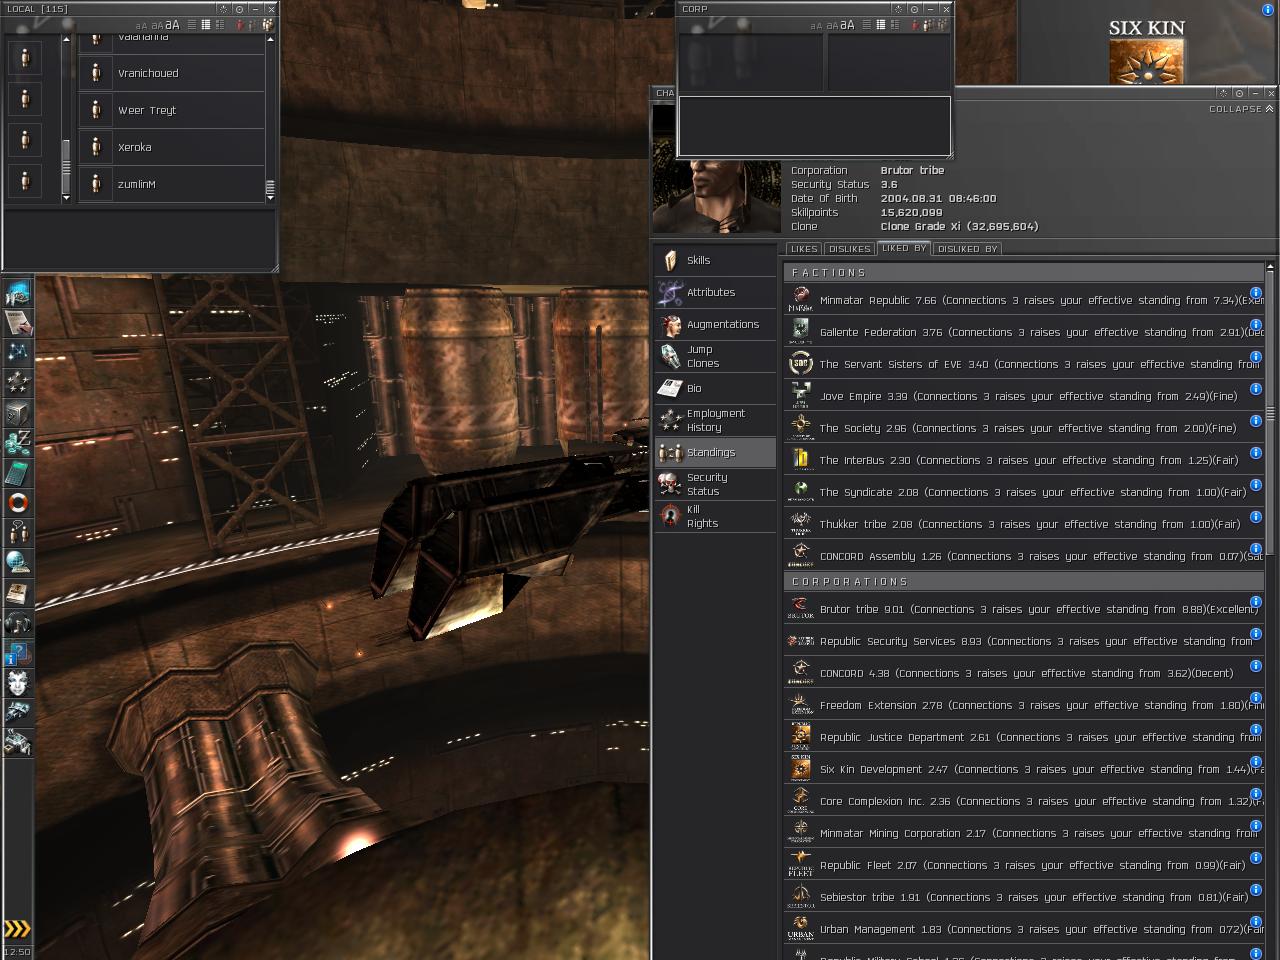1280x960 pixels.
Task: Select the leftmost list-view mode in Corp window
Action: coord(865,25)
